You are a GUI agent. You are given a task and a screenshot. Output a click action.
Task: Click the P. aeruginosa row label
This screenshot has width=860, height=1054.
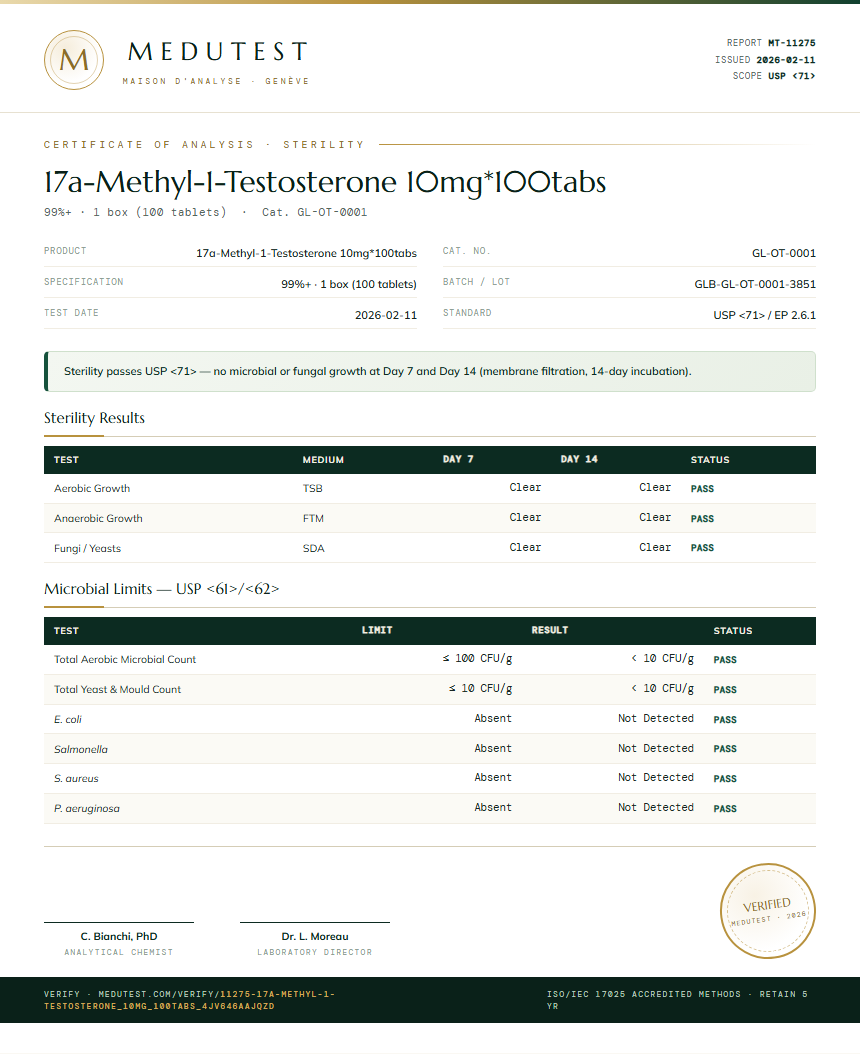point(87,809)
